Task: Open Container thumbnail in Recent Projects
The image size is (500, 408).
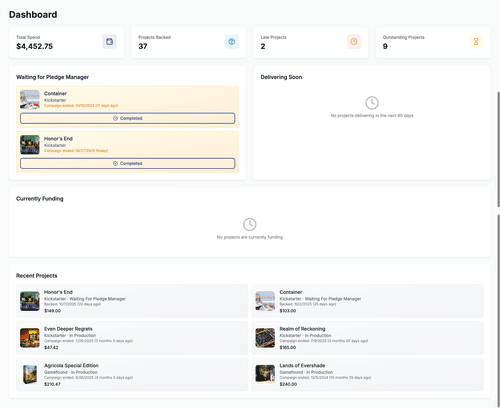Action: (x=265, y=301)
